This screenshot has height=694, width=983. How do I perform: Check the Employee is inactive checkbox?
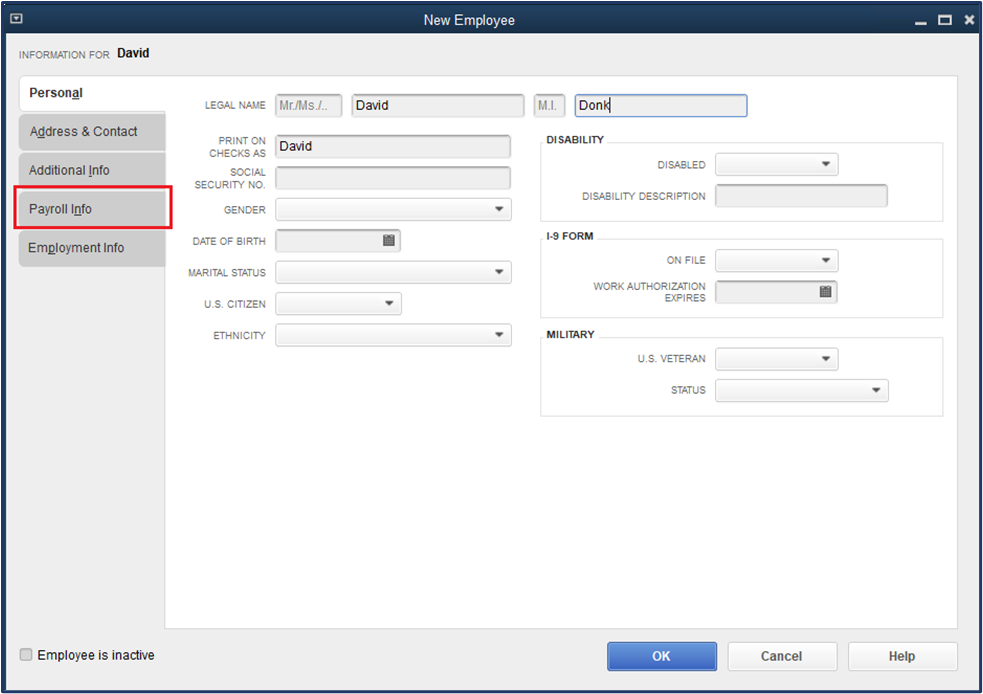(24, 654)
